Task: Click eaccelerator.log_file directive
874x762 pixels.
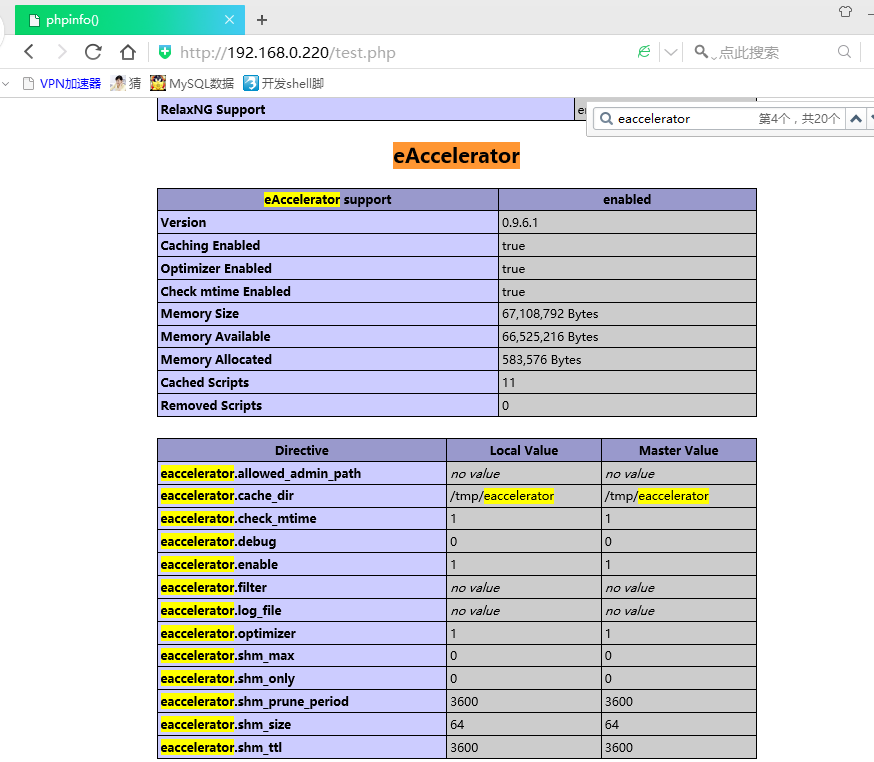Action: 221,610
